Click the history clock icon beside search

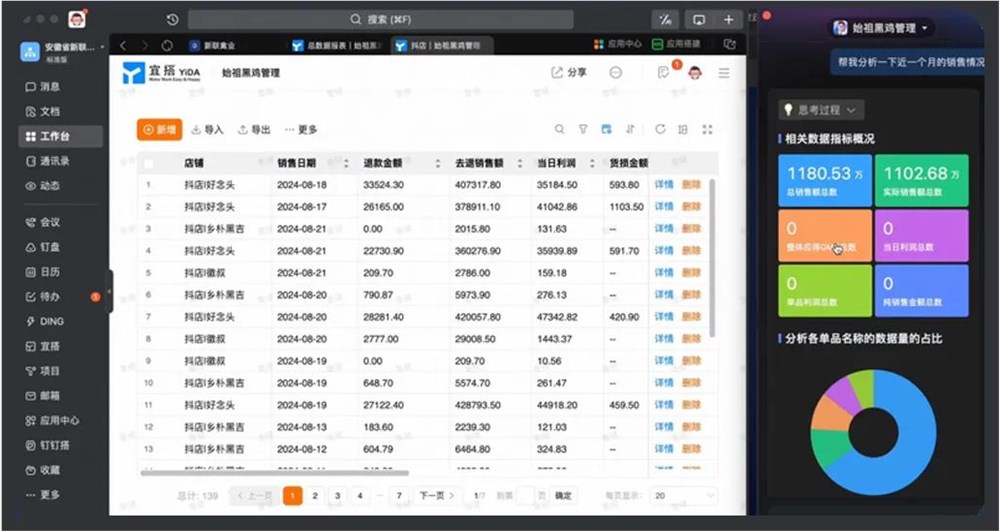tap(172, 20)
